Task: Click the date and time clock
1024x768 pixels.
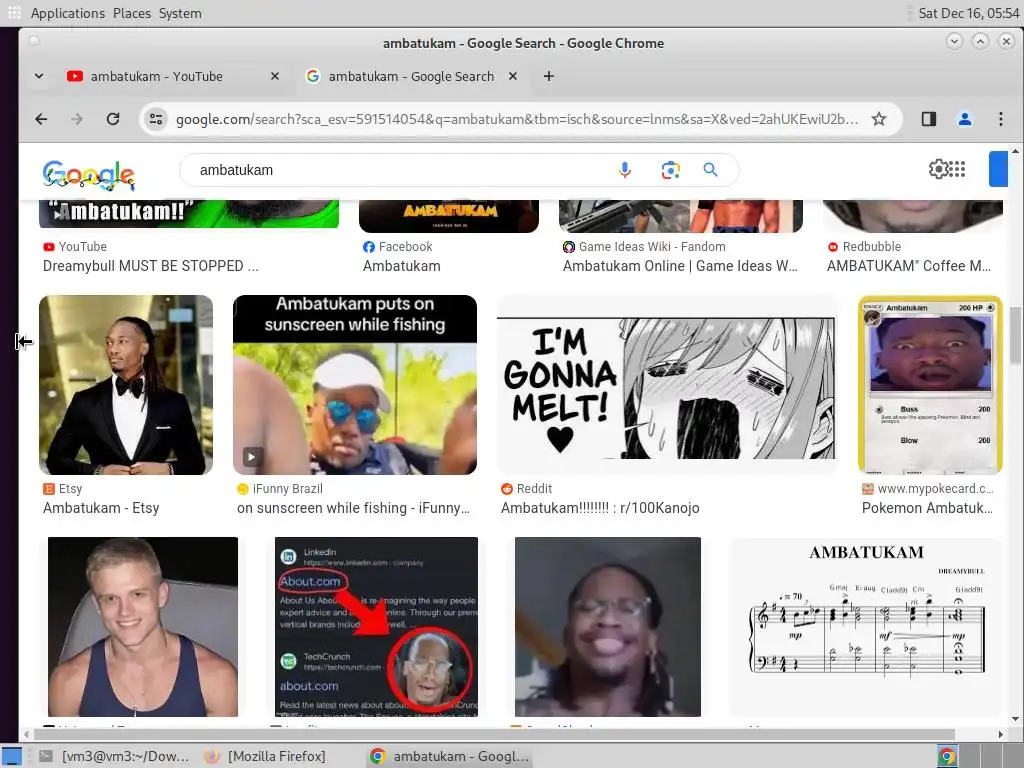Action: pyautogui.click(x=968, y=13)
